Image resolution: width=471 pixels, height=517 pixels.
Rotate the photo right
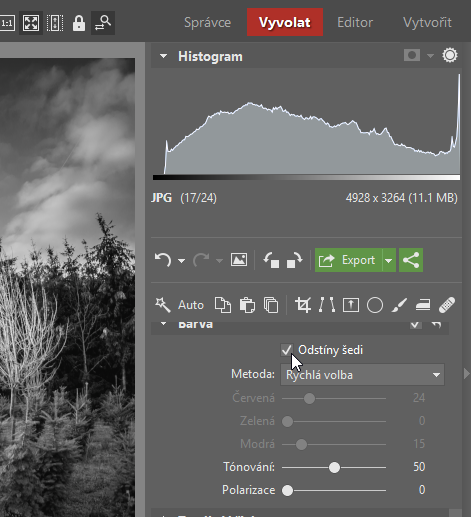[x=294, y=260]
